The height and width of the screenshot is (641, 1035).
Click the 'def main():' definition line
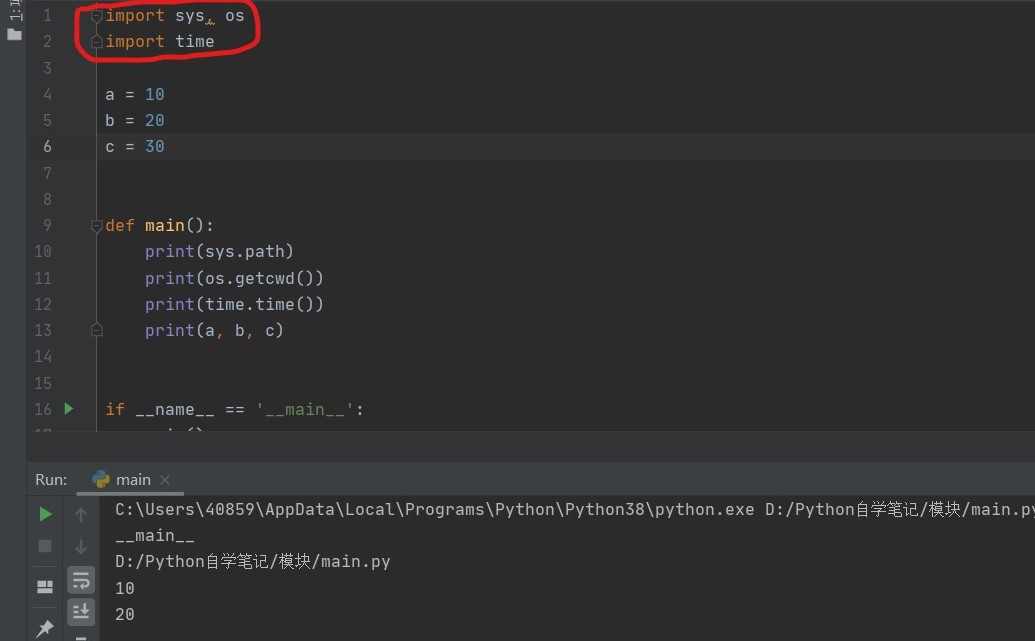159,226
